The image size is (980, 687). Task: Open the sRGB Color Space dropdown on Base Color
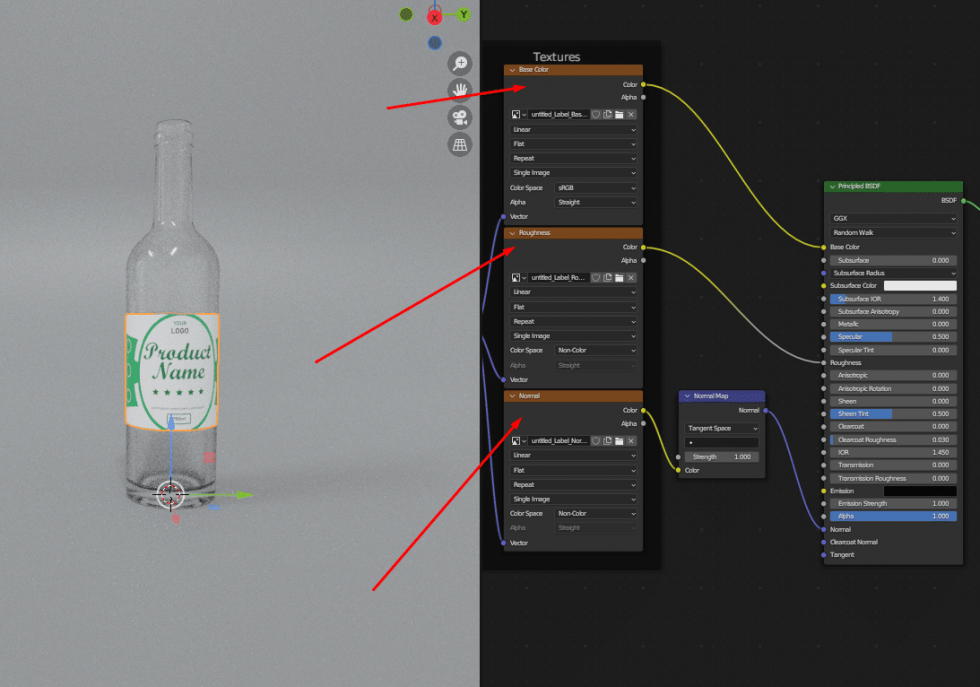pyautogui.click(x=597, y=188)
